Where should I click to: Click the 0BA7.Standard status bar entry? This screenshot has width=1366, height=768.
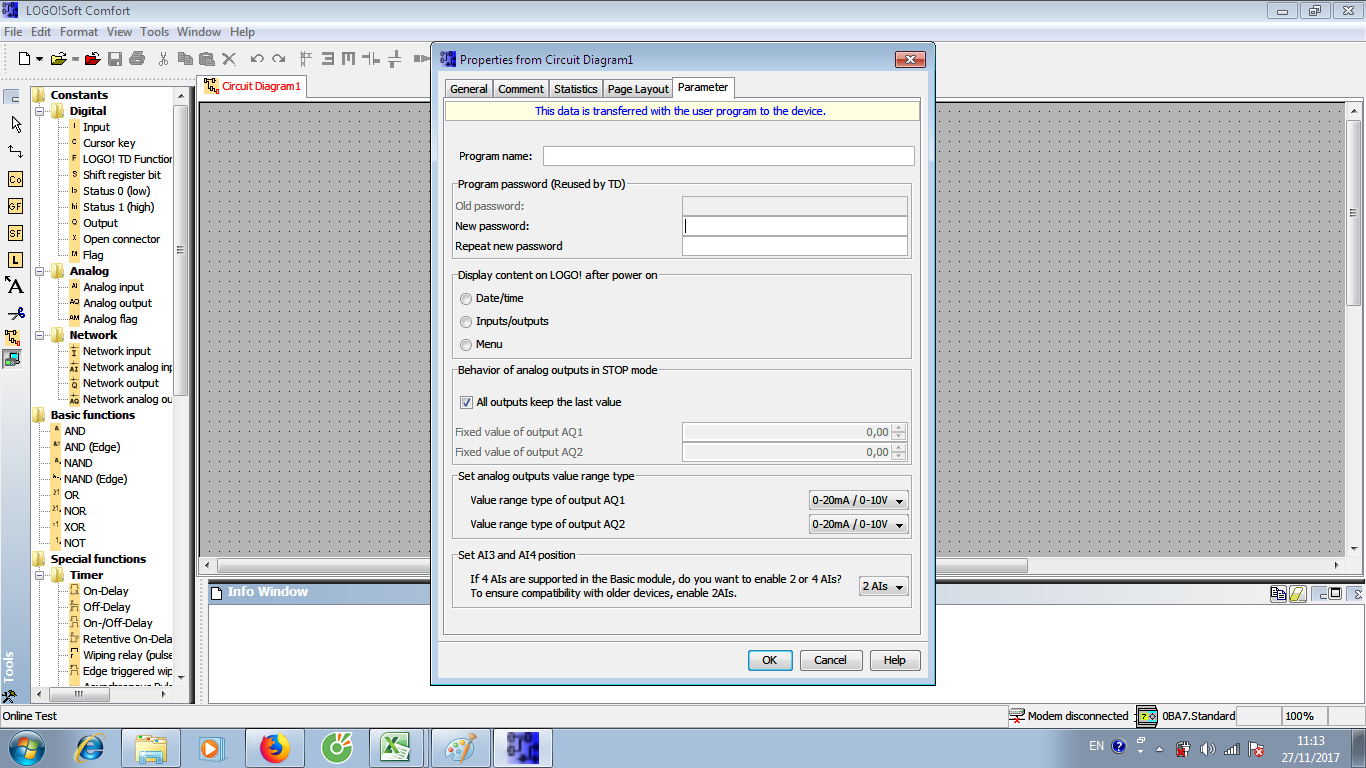1199,716
